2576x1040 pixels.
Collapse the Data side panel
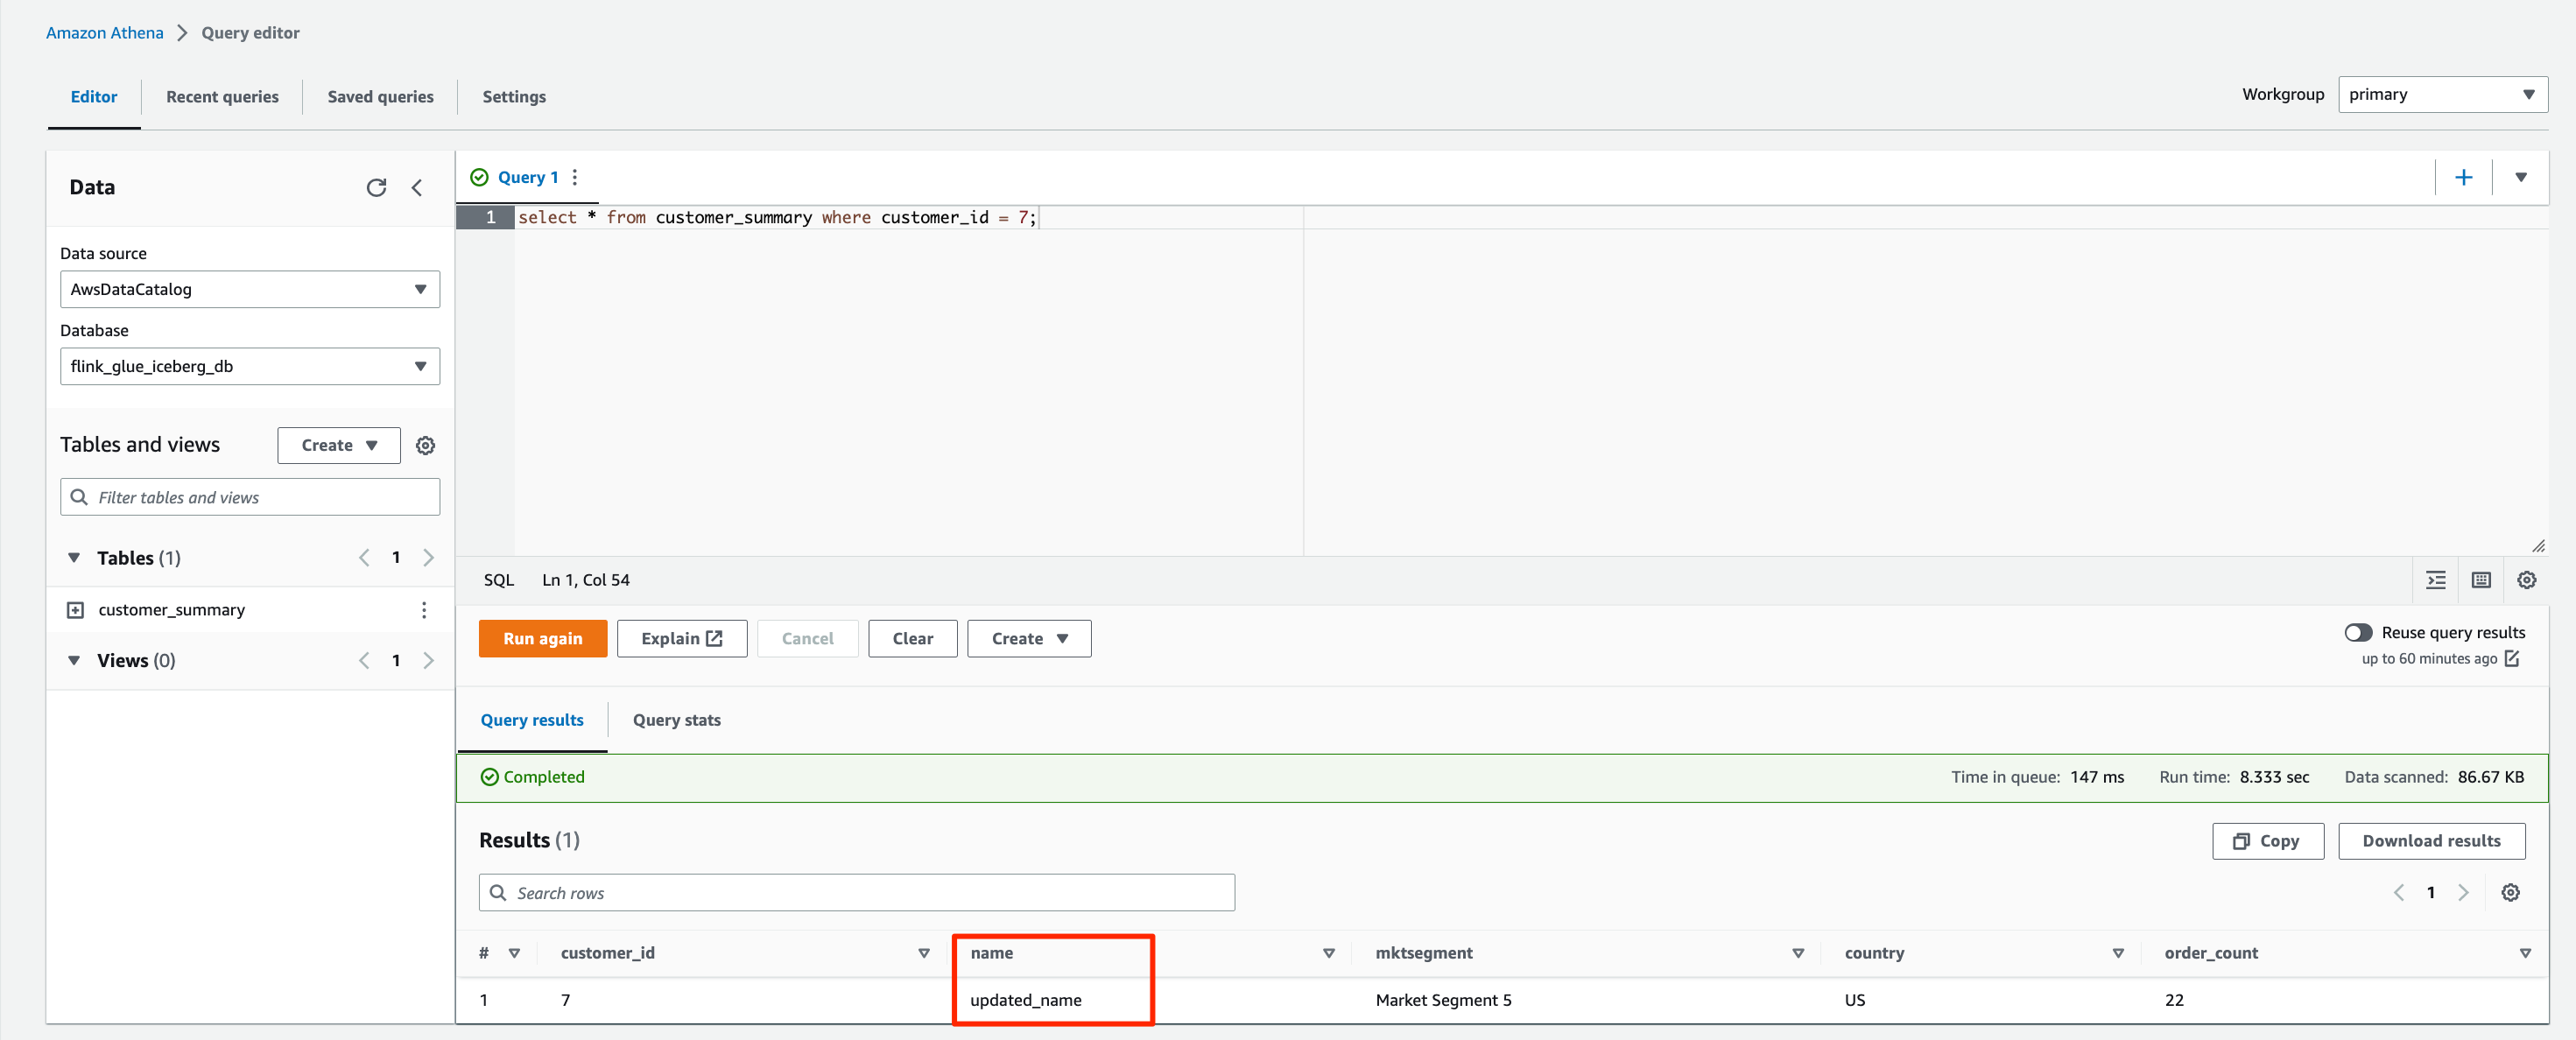tap(417, 188)
